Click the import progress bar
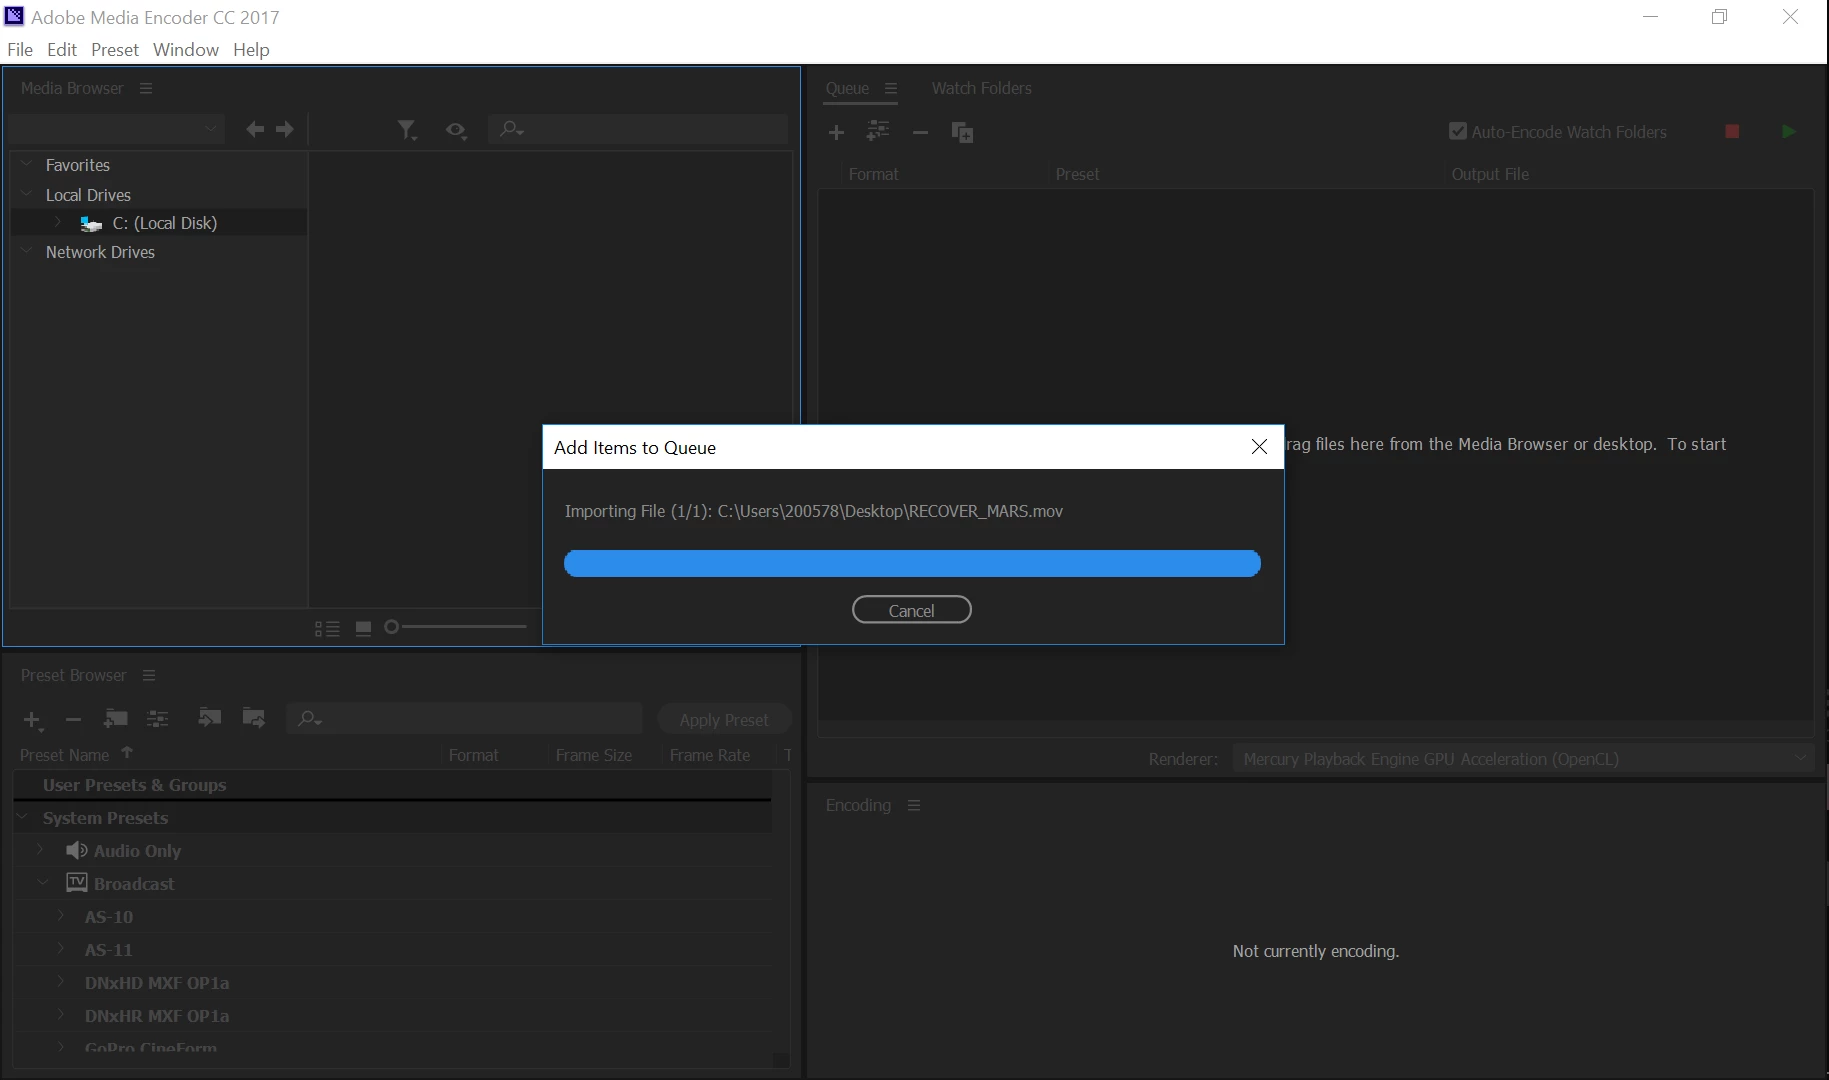Viewport: 1829px width, 1080px height. [912, 564]
